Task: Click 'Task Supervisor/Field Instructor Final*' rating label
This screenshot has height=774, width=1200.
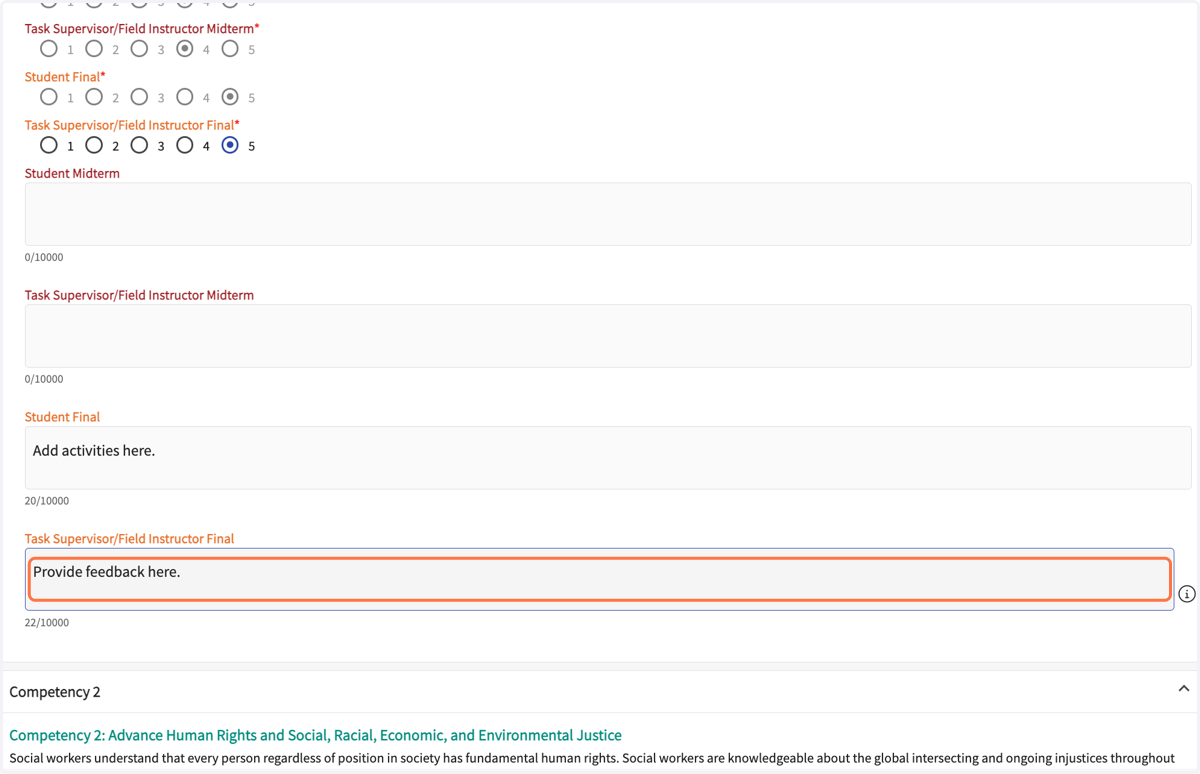Action: pyautogui.click(x=132, y=125)
